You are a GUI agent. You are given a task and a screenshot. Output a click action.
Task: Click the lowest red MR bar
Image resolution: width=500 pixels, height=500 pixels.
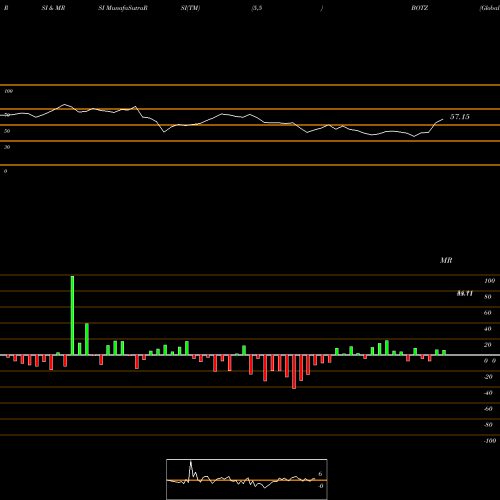(x=294, y=372)
